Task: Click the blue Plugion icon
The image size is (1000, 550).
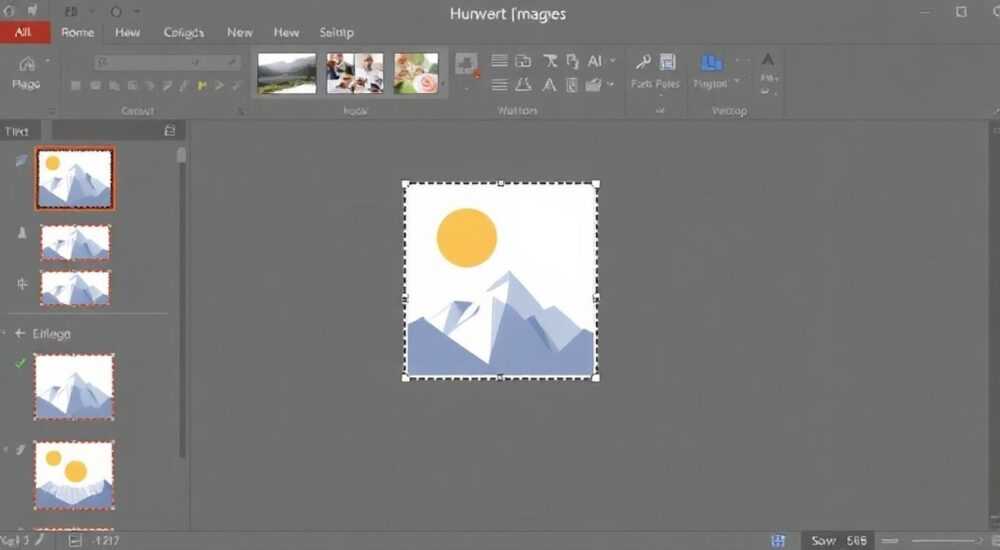Action: [x=711, y=63]
